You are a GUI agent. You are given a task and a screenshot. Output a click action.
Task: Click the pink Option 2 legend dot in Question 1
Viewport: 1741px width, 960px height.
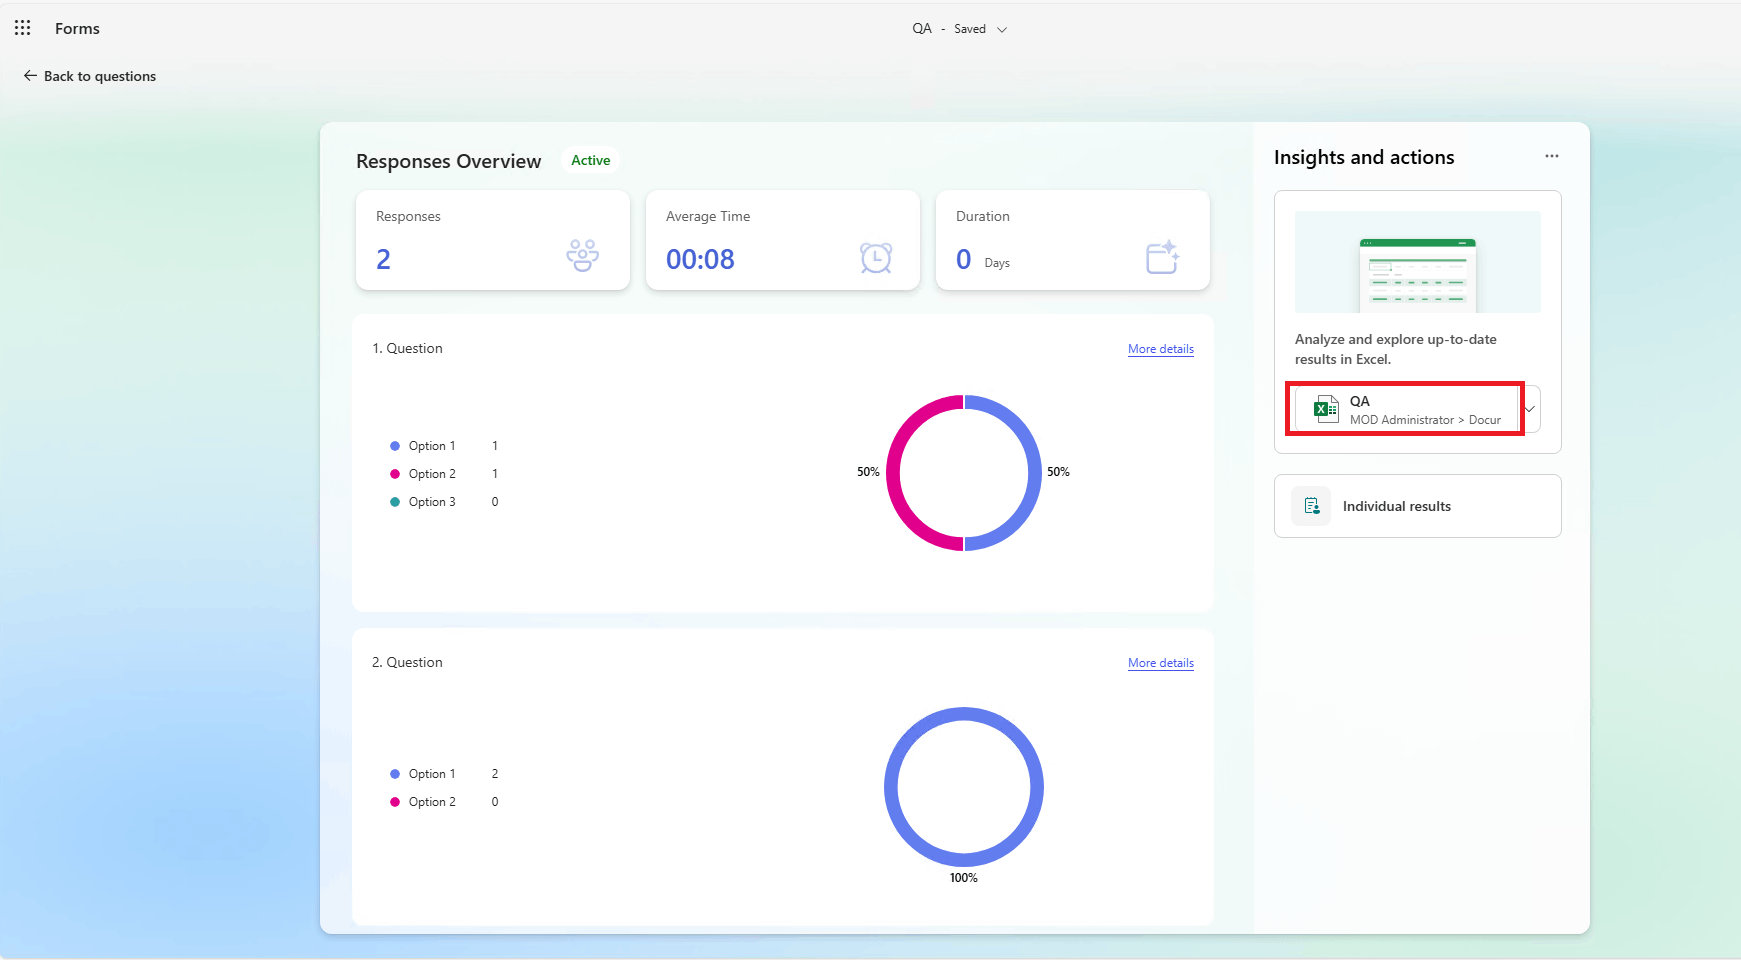[x=395, y=474]
